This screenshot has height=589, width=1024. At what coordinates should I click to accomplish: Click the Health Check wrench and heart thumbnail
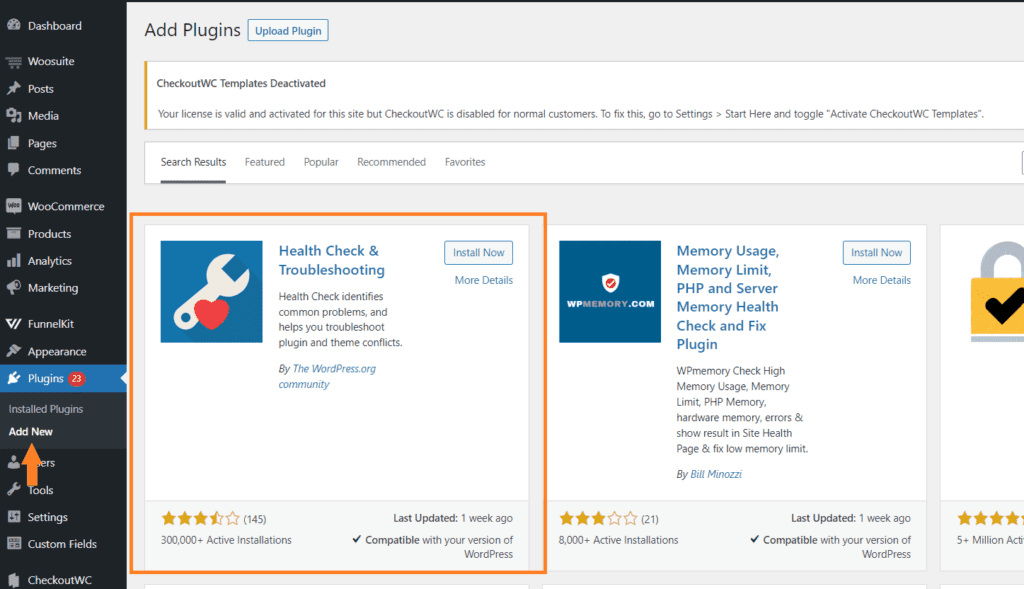pyautogui.click(x=212, y=291)
